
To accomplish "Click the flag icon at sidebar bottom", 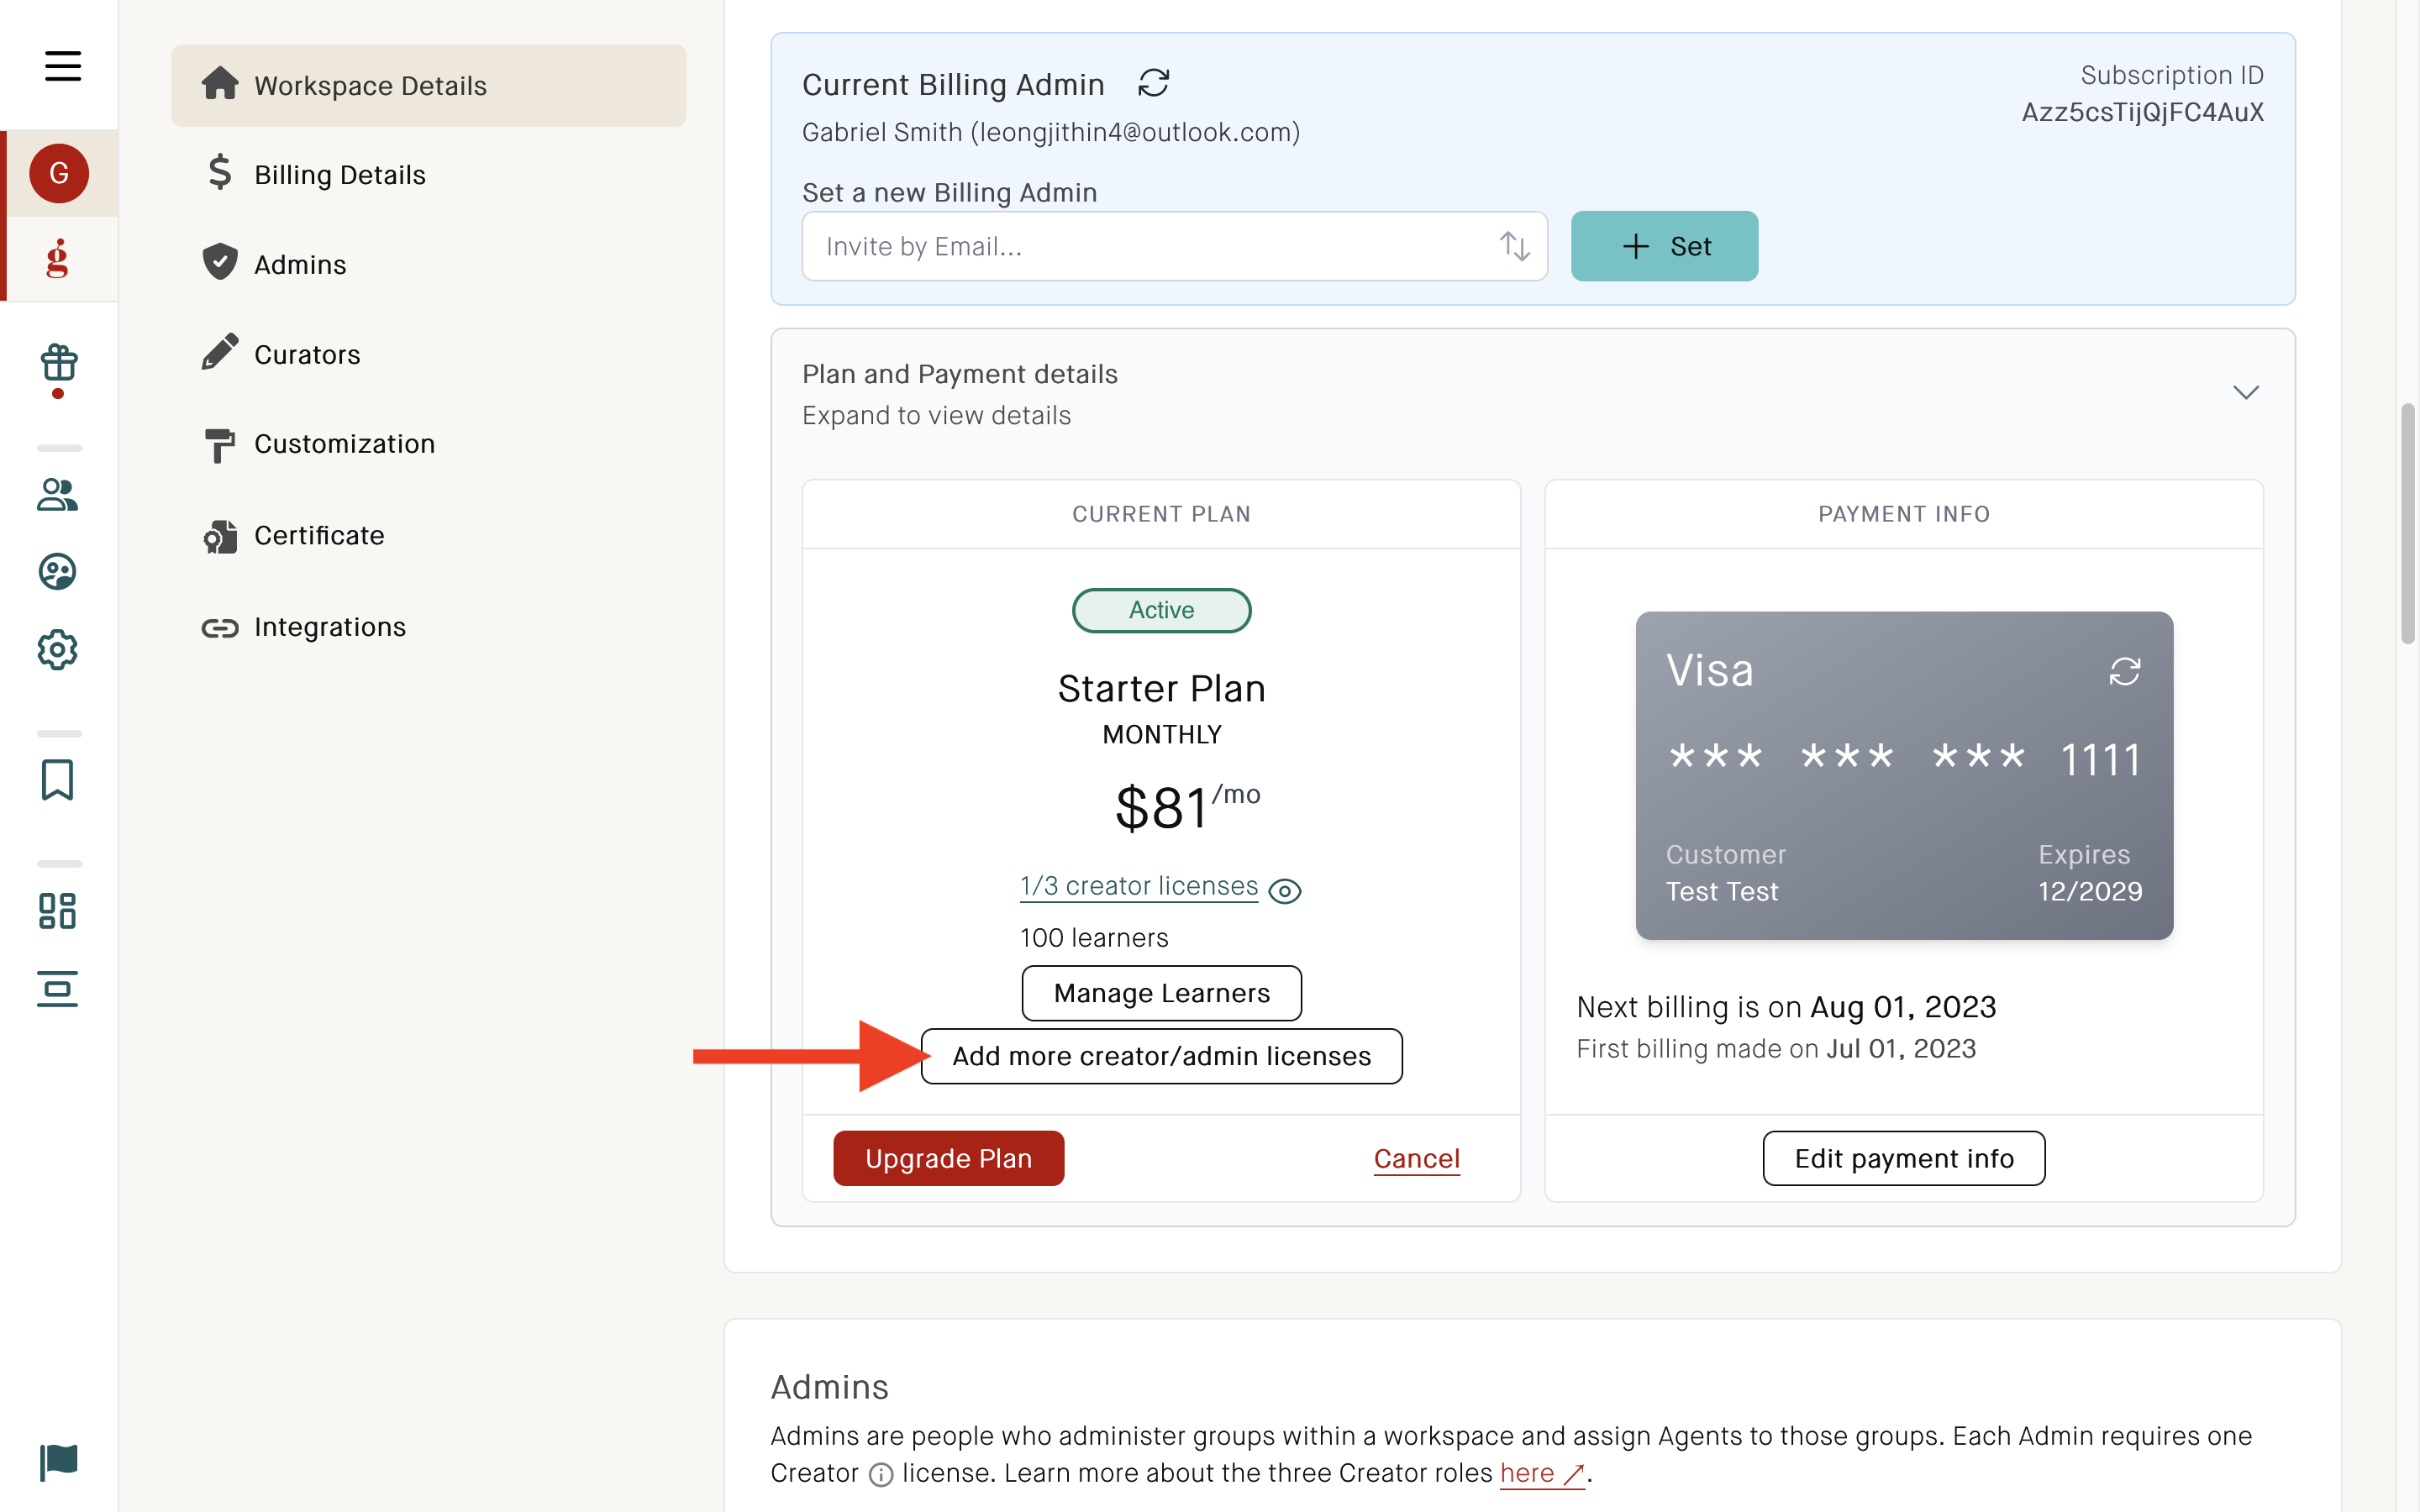I will pyautogui.click(x=58, y=1462).
